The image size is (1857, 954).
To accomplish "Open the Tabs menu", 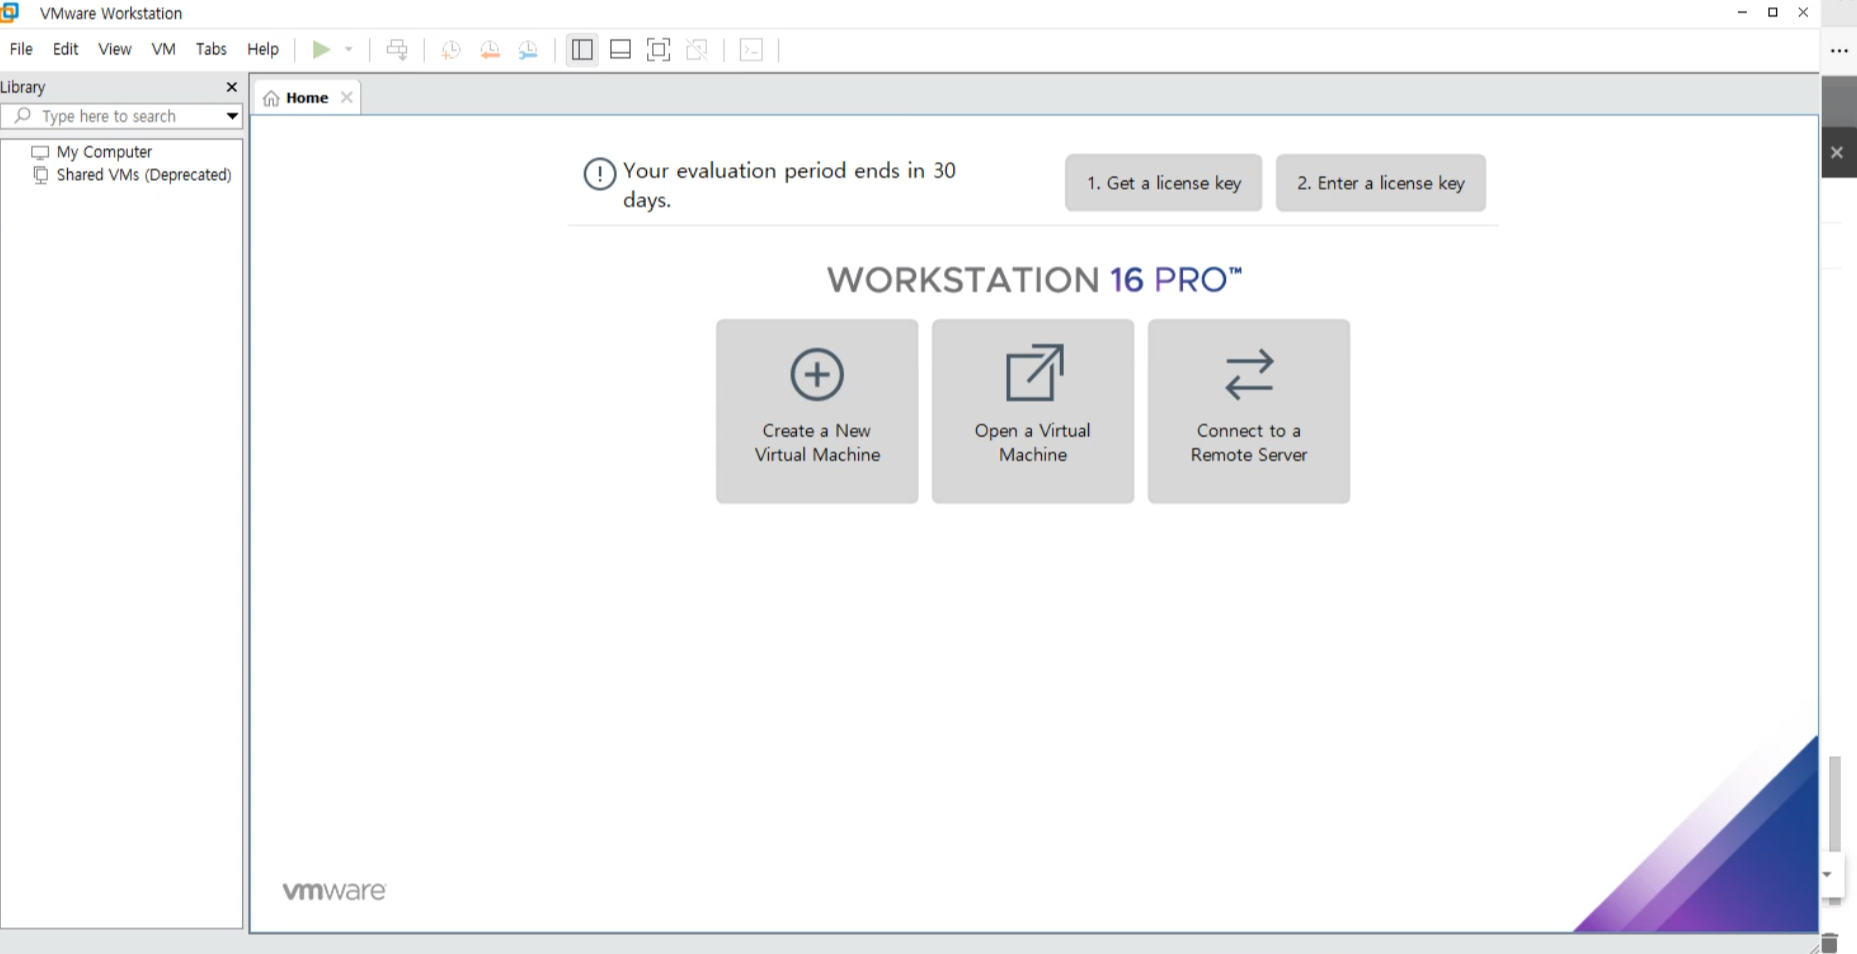I will [211, 49].
